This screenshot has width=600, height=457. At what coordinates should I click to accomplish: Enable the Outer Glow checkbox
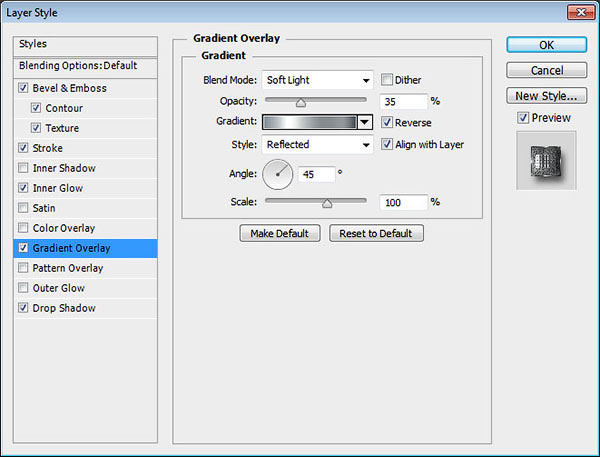[x=23, y=287]
